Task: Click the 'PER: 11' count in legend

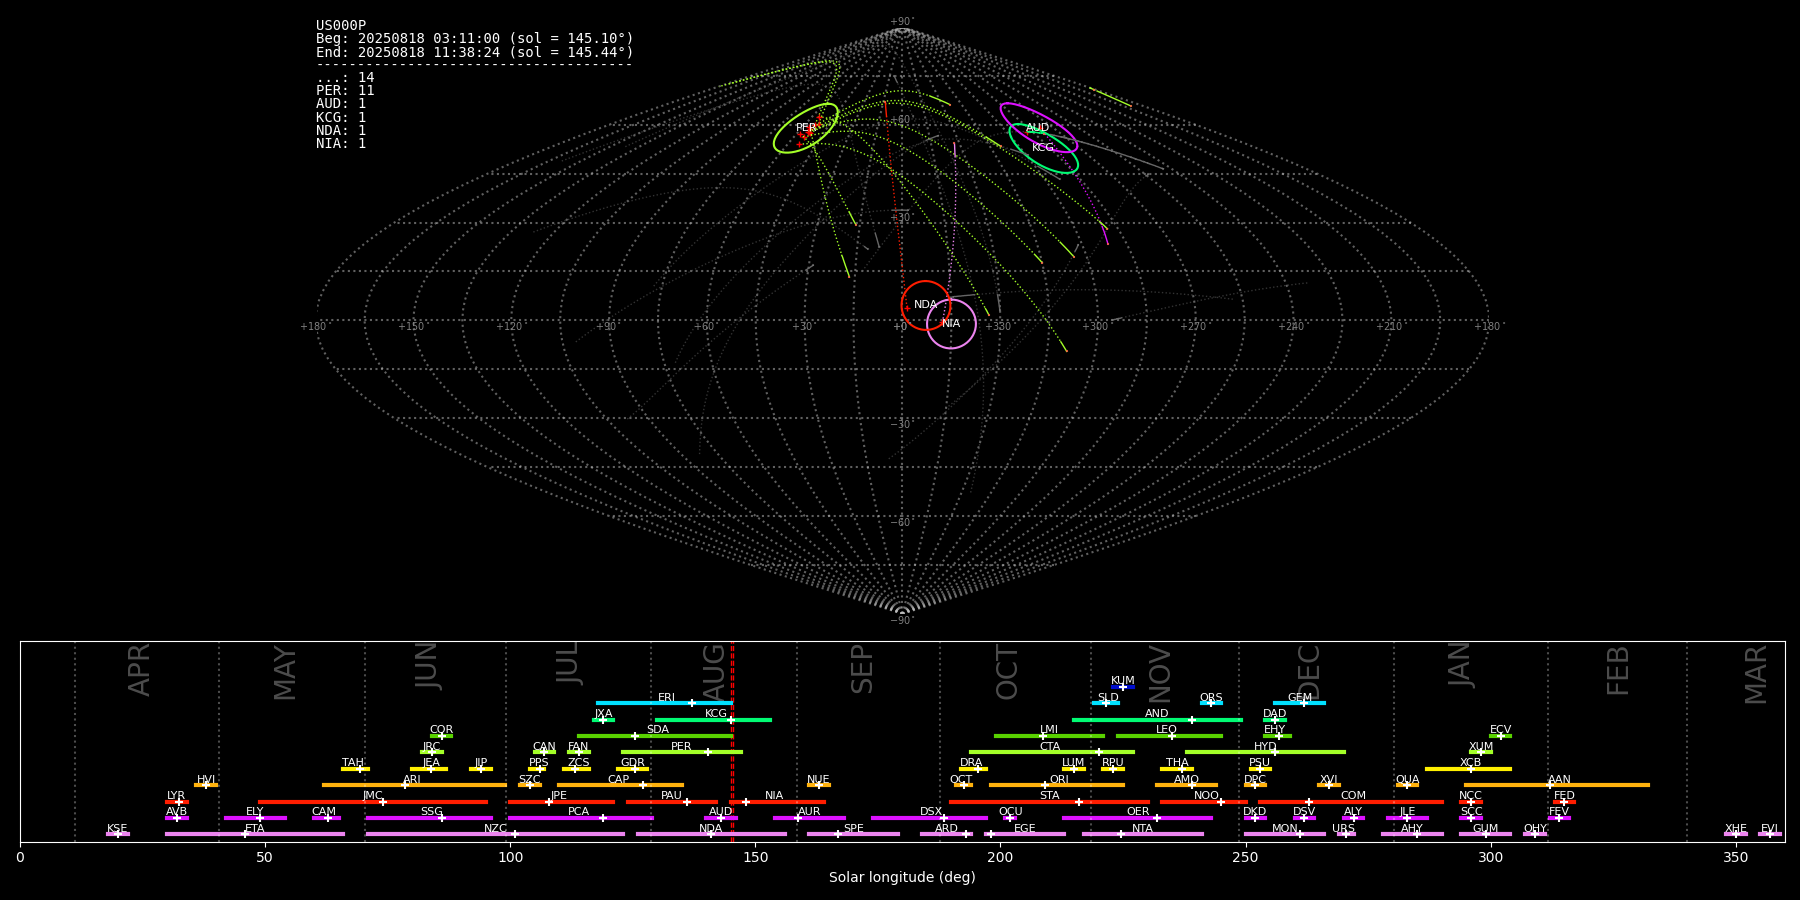Action: click(345, 91)
